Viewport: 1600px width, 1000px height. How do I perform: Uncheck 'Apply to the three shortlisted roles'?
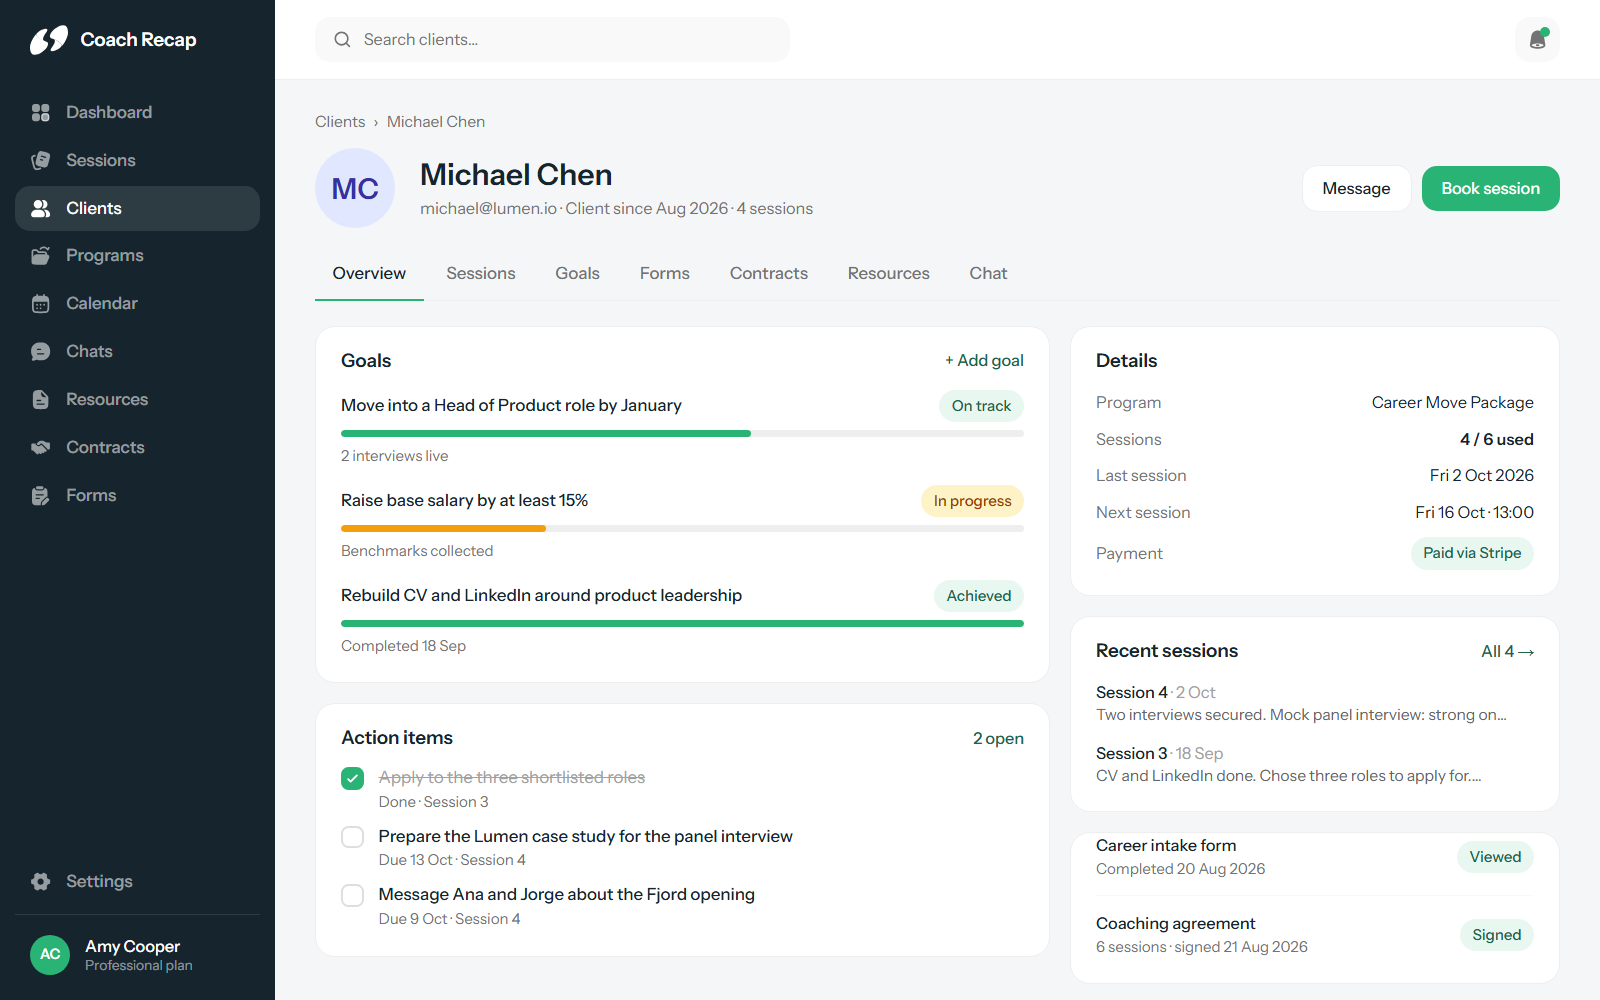tap(353, 778)
